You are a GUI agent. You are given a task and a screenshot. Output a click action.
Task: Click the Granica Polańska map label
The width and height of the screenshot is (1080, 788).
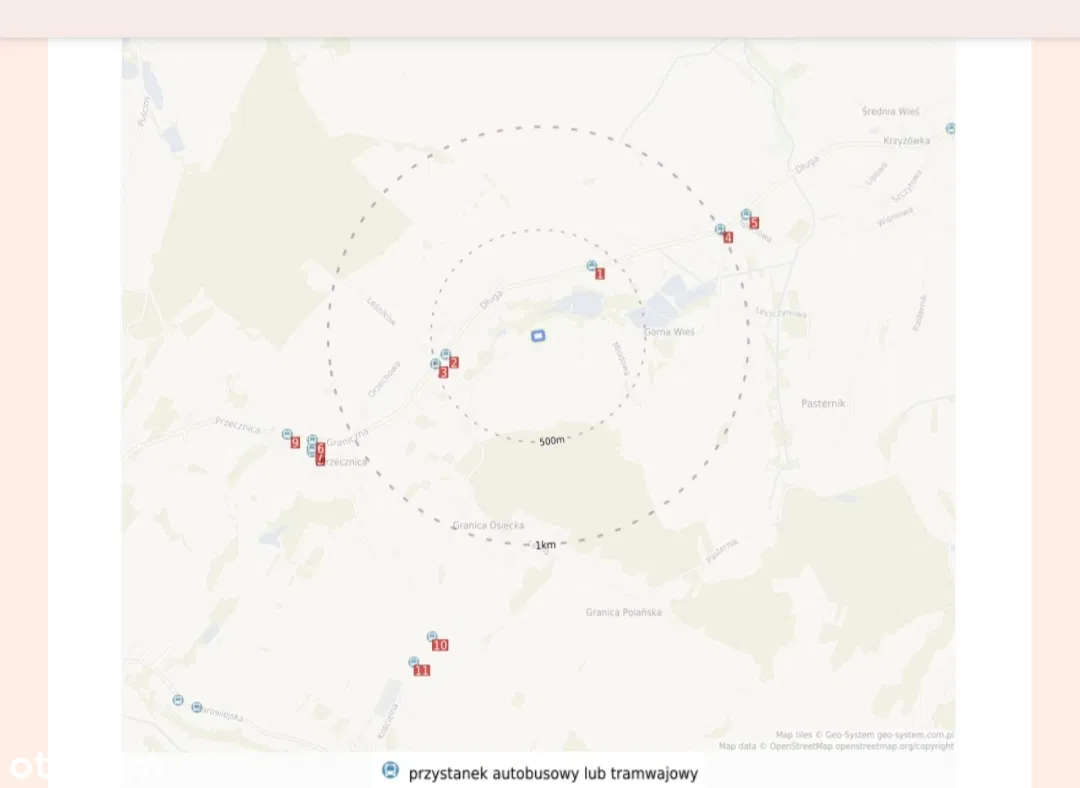pyautogui.click(x=623, y=612)
